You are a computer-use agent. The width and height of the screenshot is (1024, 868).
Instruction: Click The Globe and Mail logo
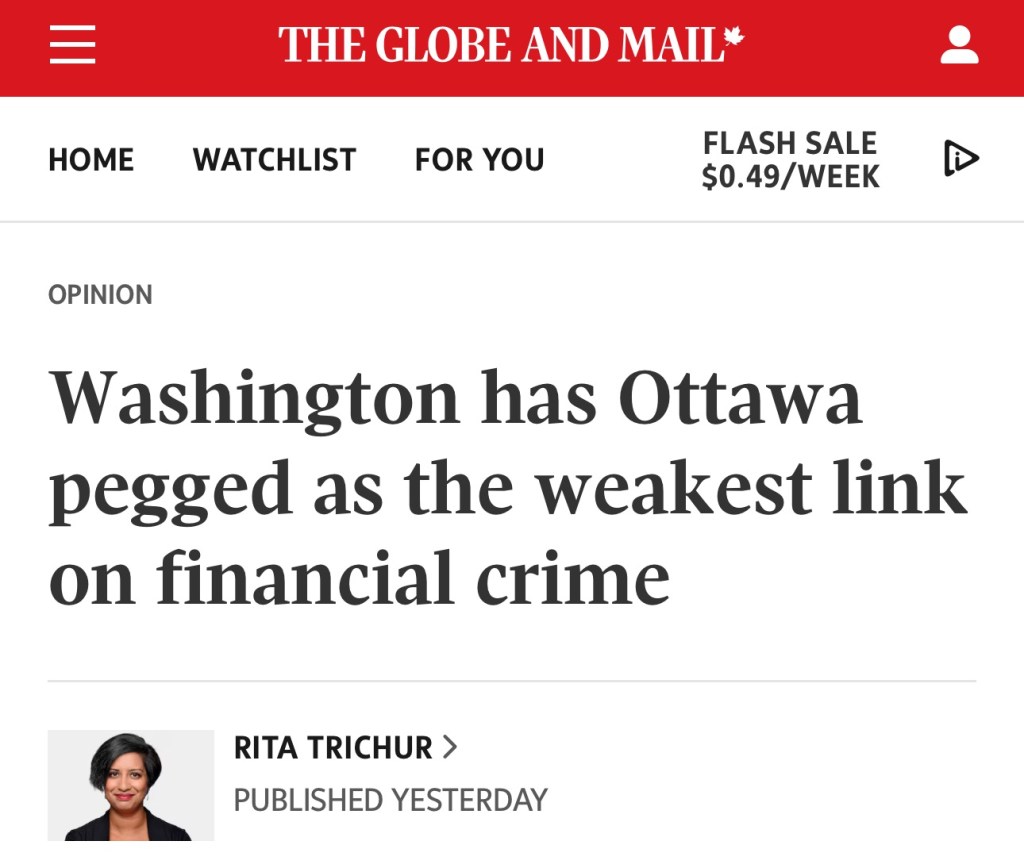pyautogui.click(x=500, y=46)
